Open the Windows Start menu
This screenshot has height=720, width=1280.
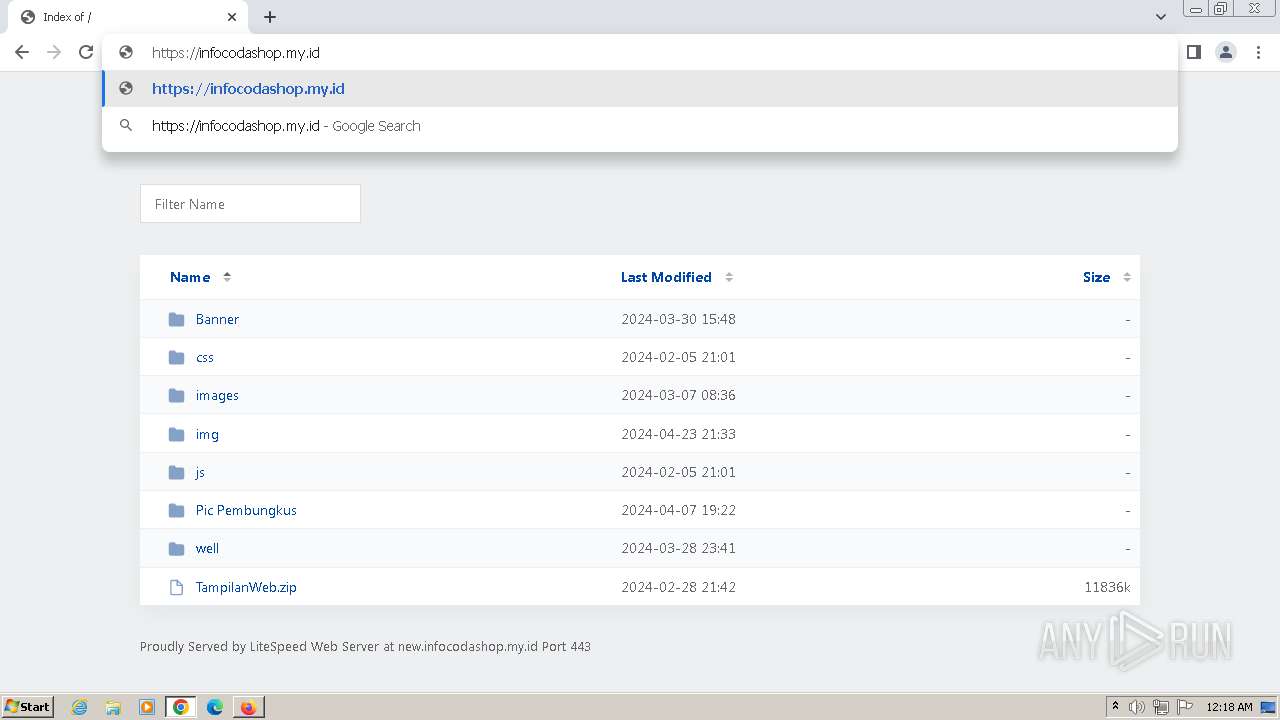(27, 707)
